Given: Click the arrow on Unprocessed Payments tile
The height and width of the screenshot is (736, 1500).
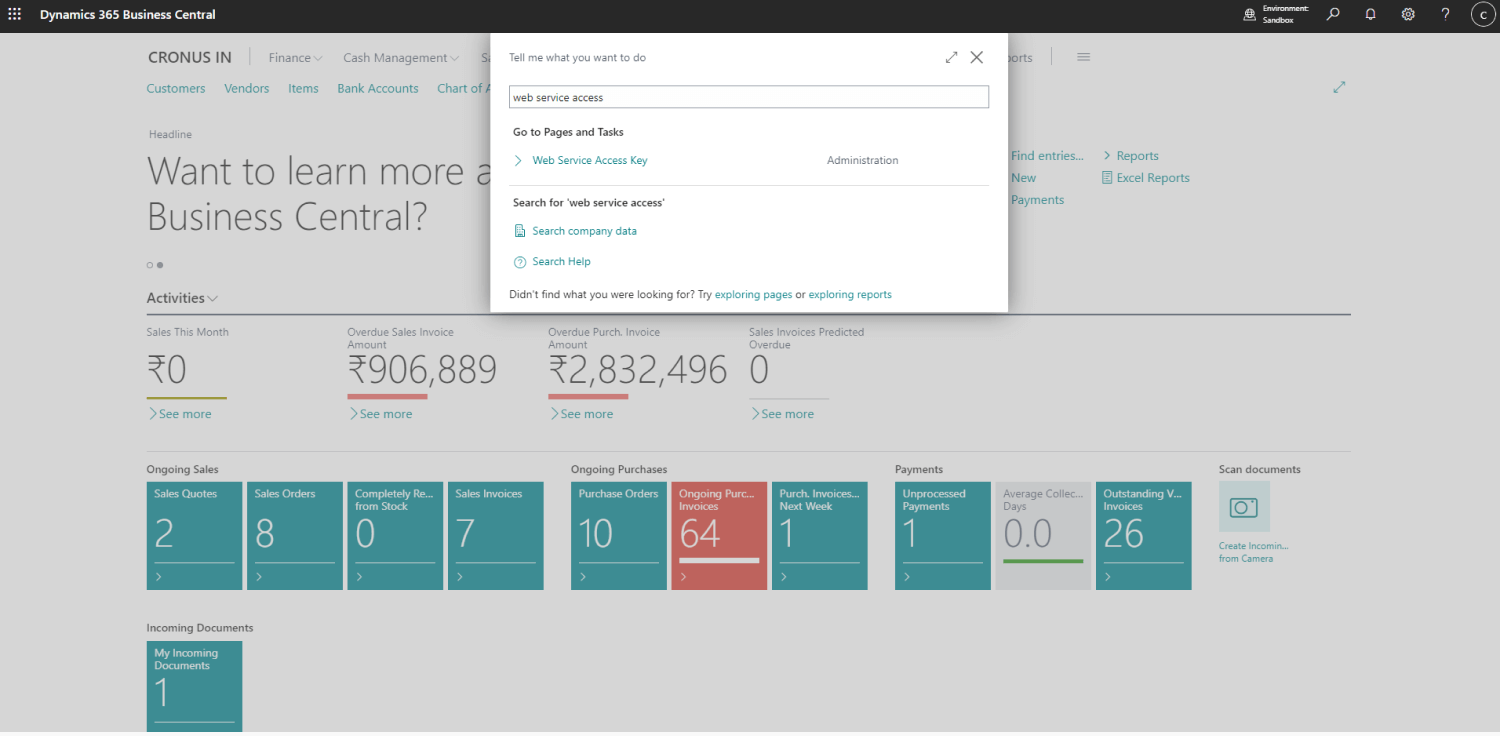Looking at the screenshot, I should (907, 577).
